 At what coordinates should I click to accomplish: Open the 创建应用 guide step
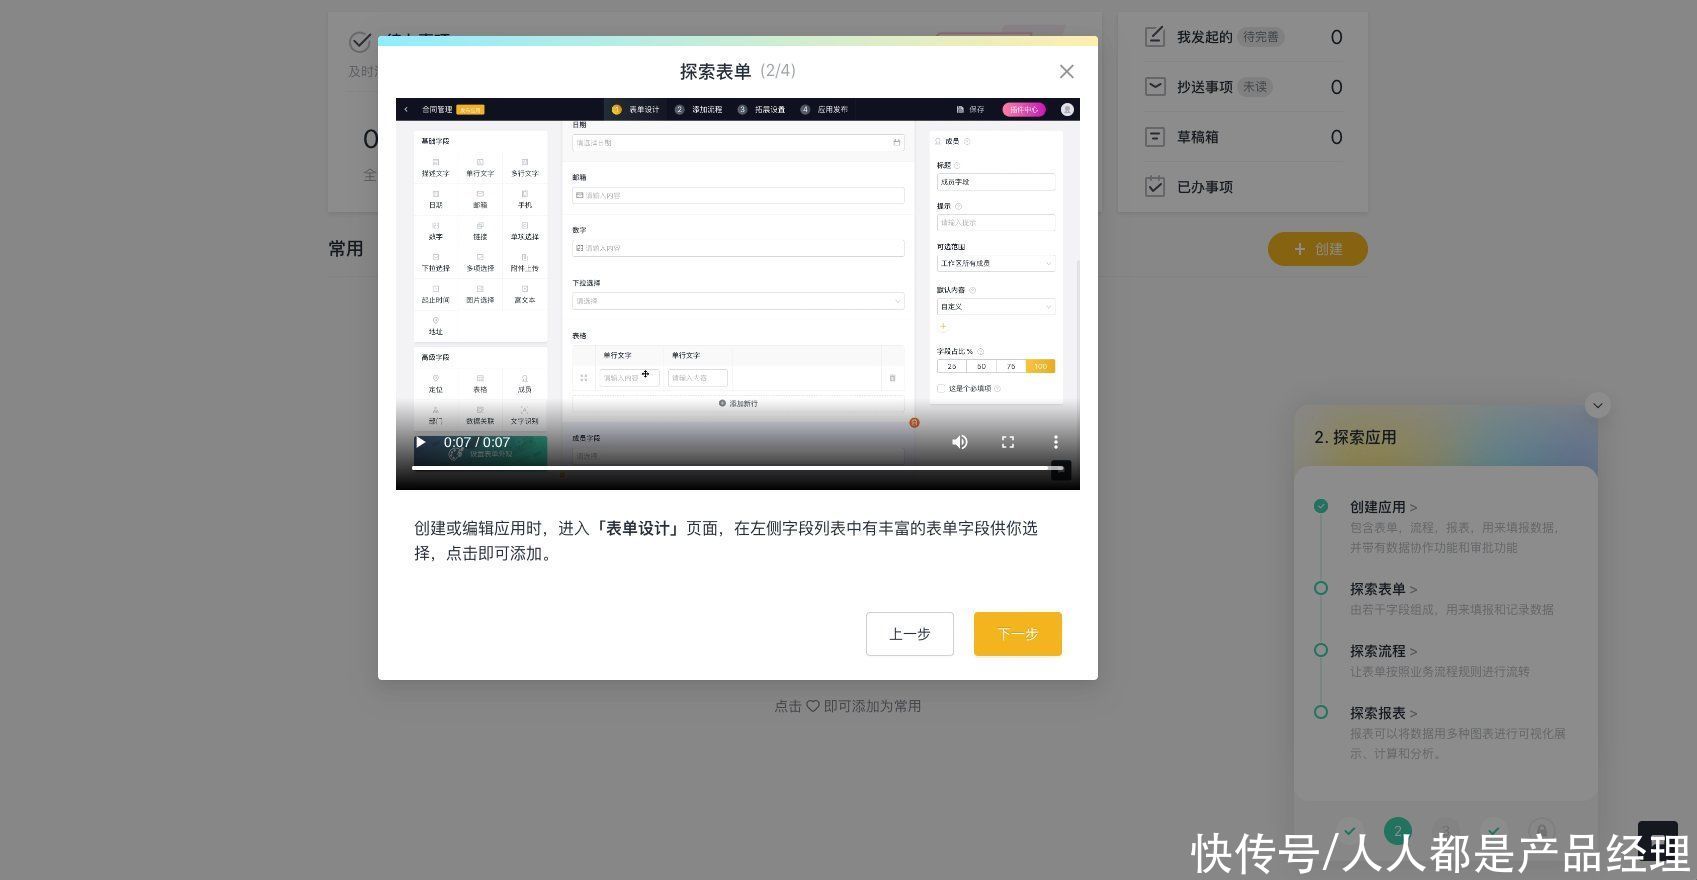coord(1383,507)
